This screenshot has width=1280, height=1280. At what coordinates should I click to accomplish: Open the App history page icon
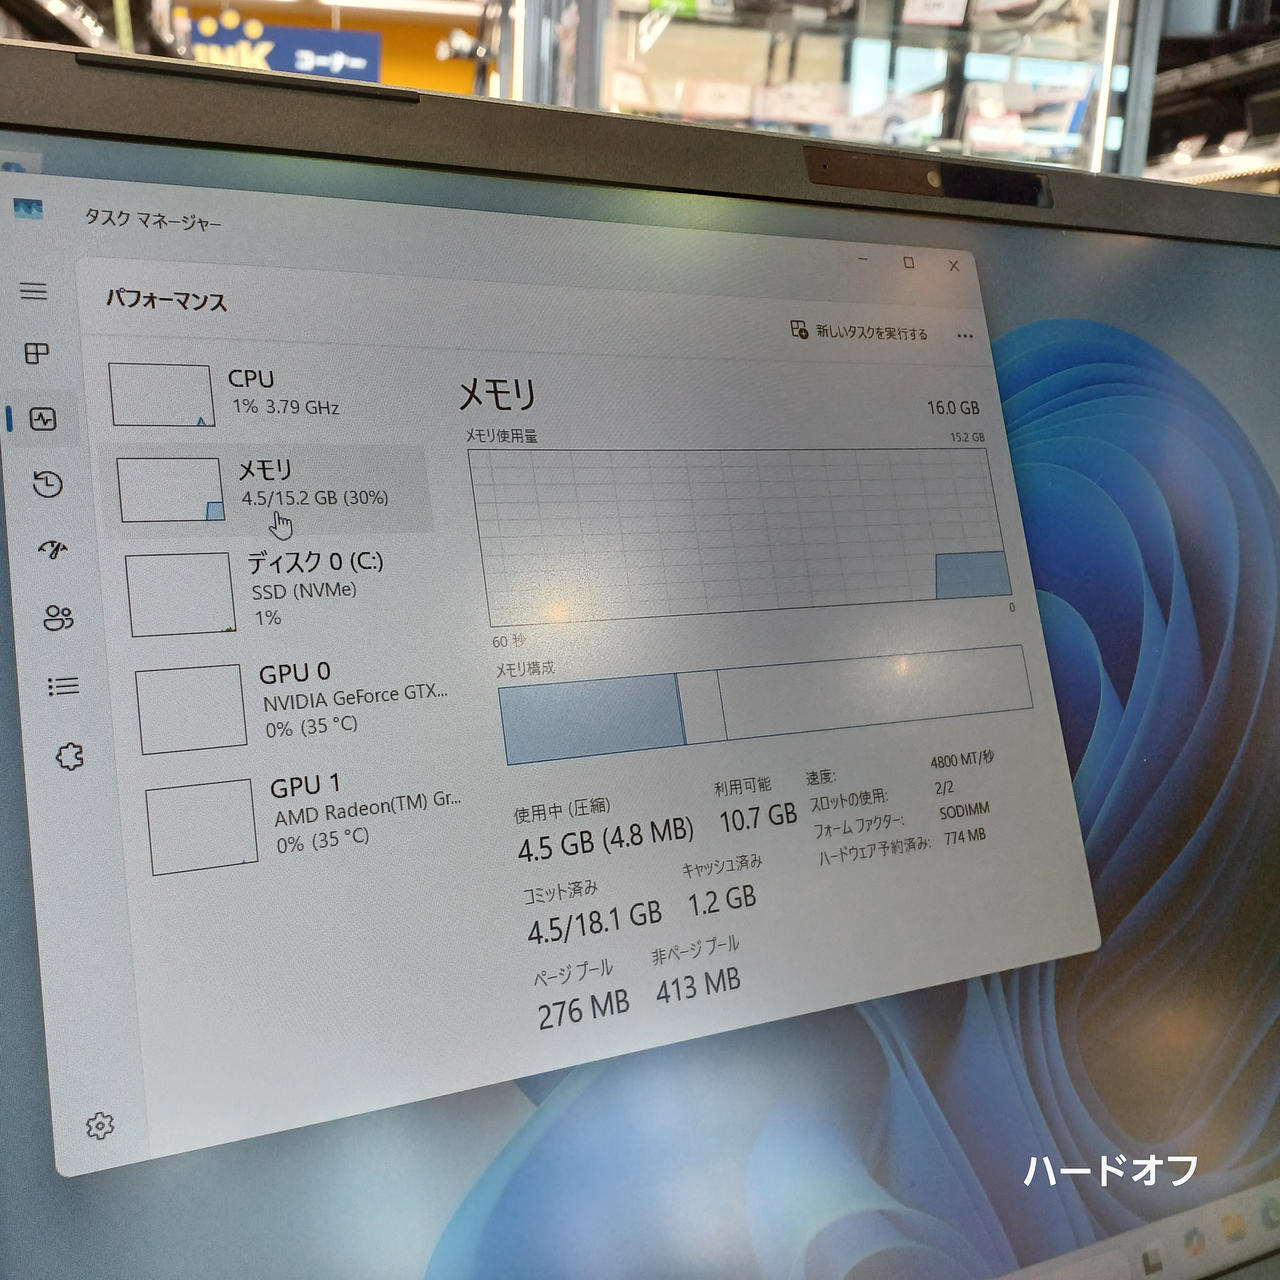pyautogui.click(x=48, y=485)
